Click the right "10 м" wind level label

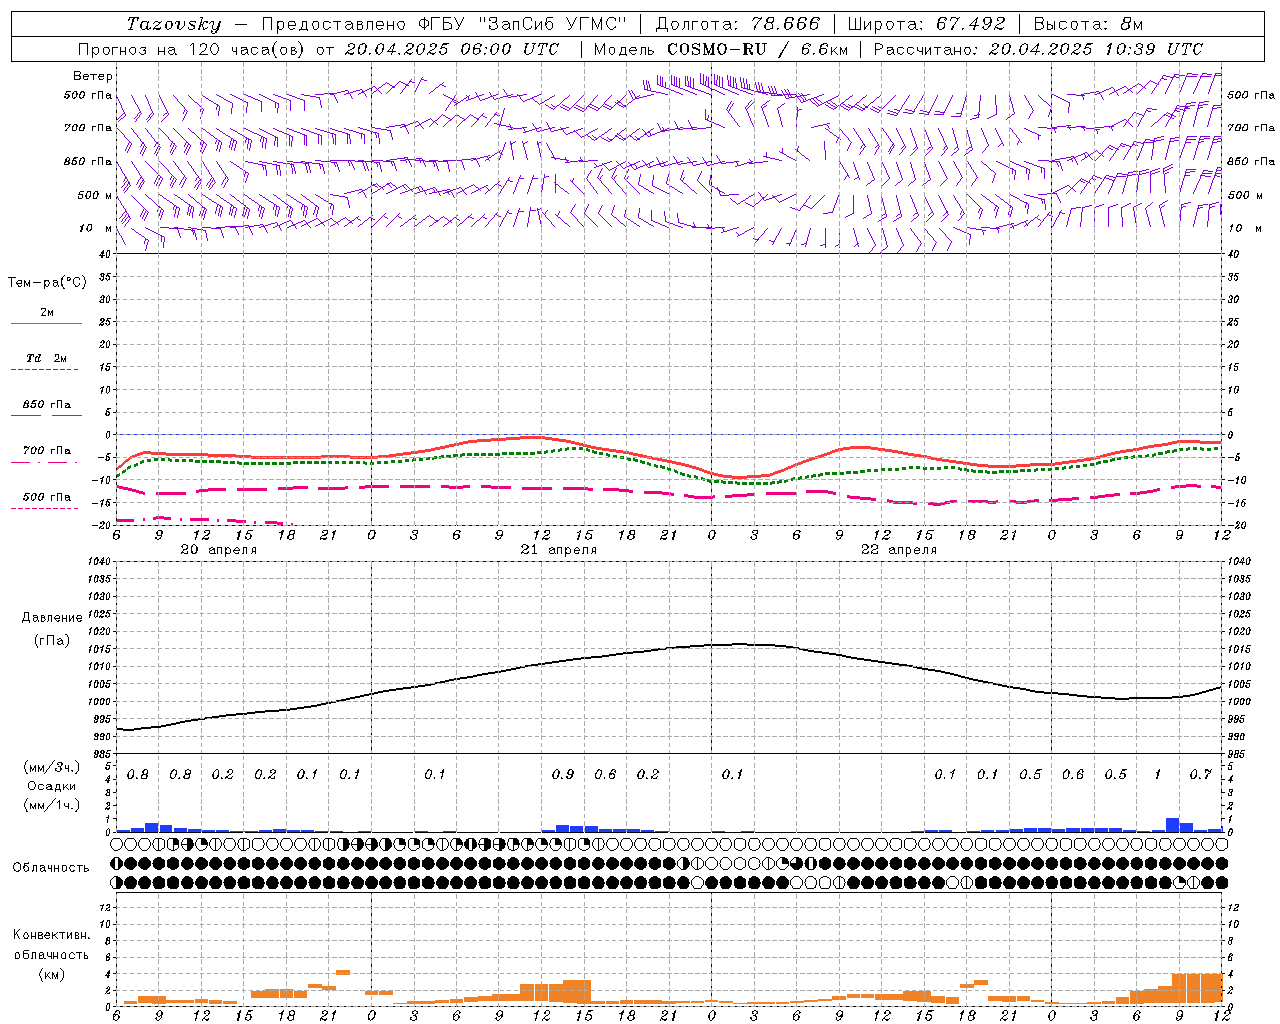pyautogui.click(x=1244, y=228)
